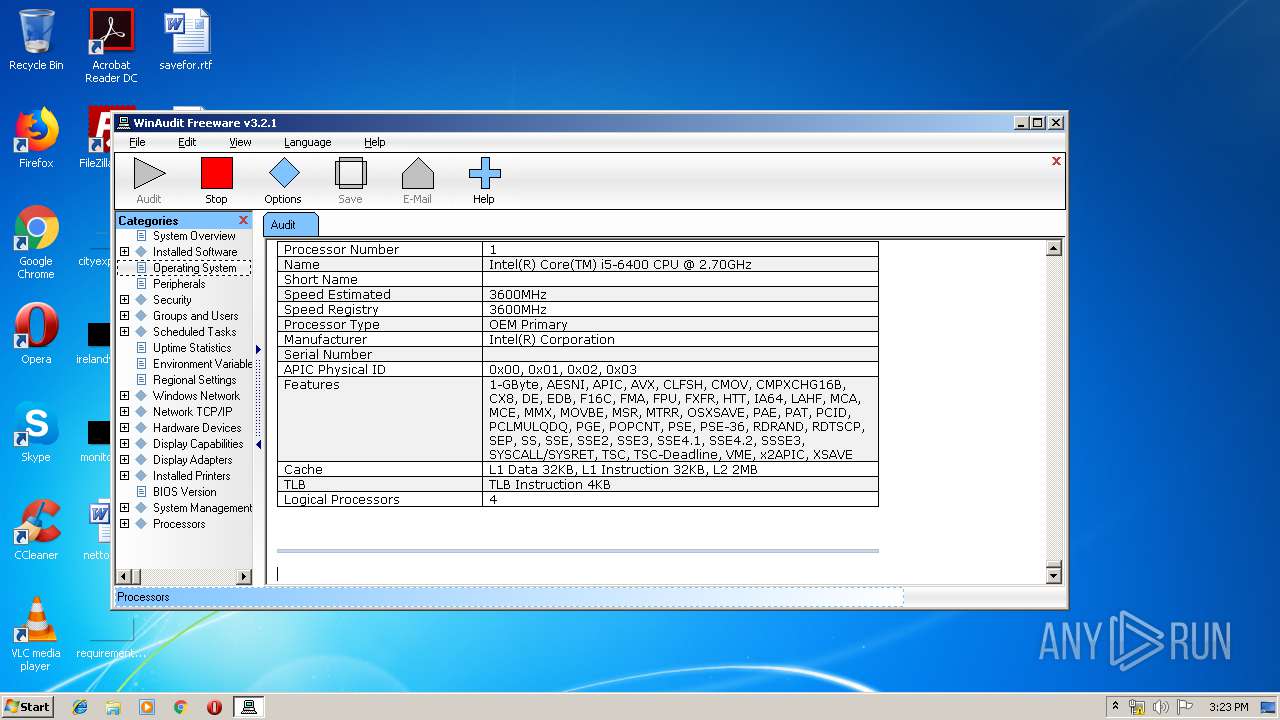Expand the Scheduled Tasks node
Viewport: 1280px width, 720px height.
124,332
